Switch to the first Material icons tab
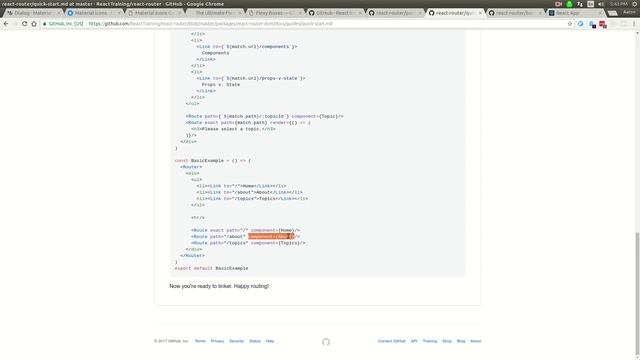The height and width of the screenshot is (360, 640). click(93, 13)
